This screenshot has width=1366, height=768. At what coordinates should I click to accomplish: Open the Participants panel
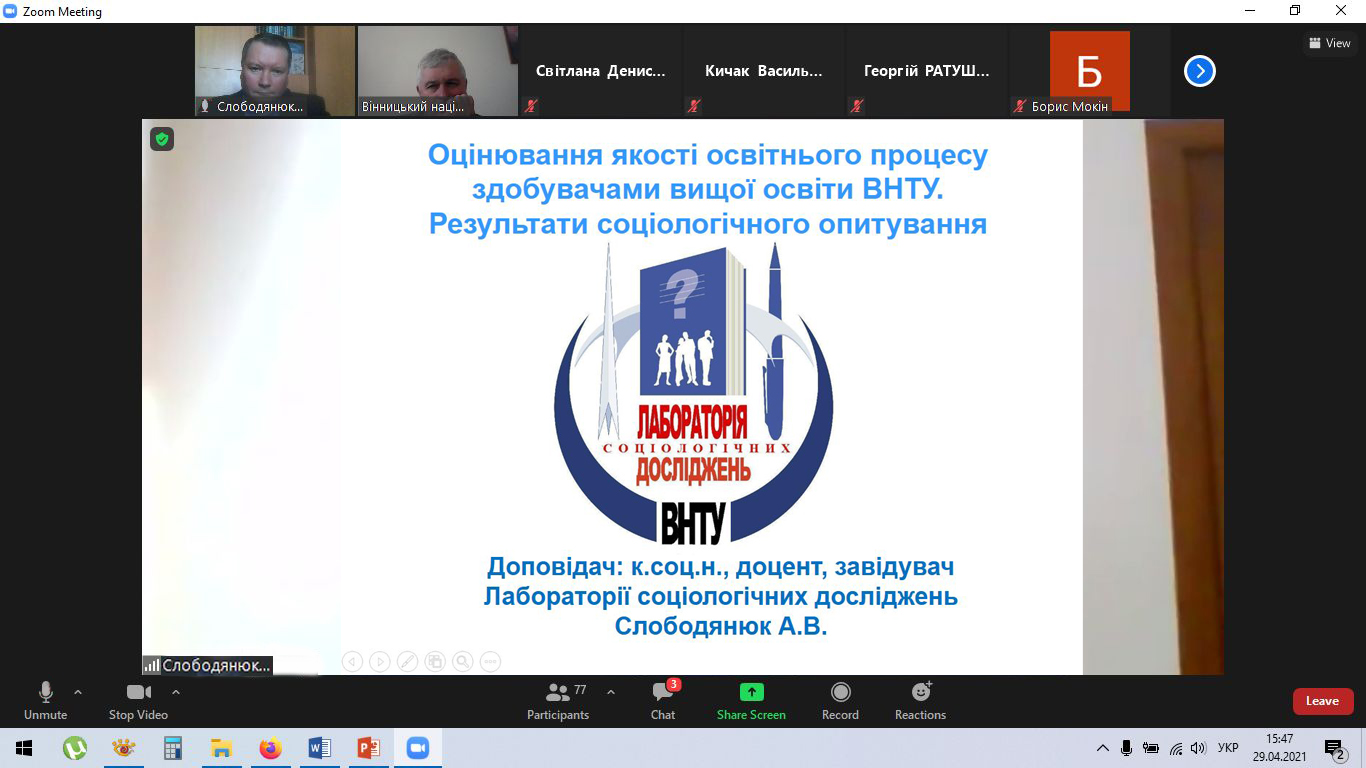pos(558,701)
